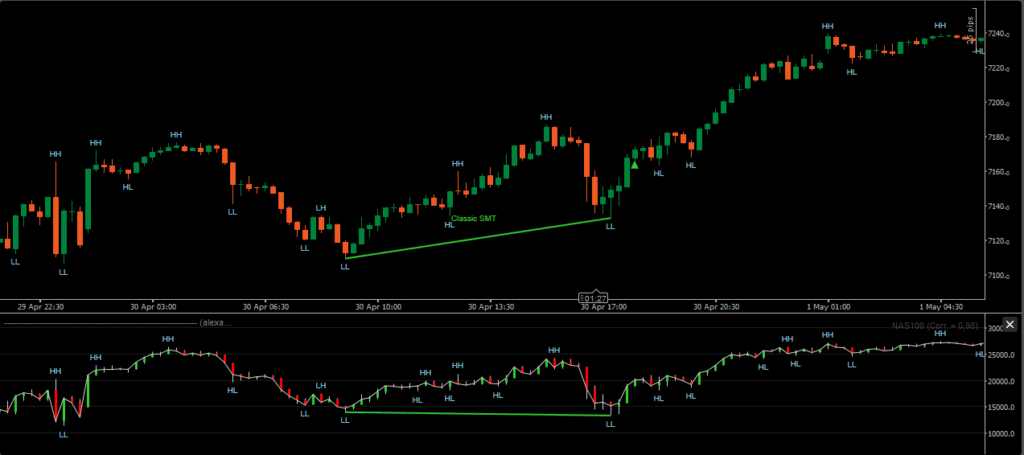Click the 7200 price axis label

tap(1000, 102)
